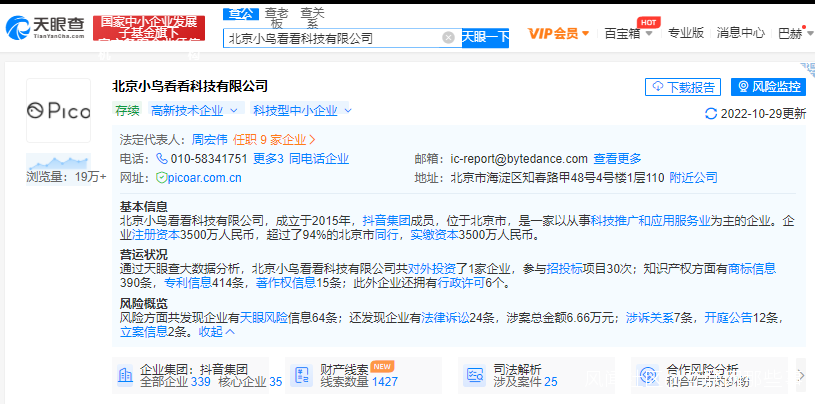815x404 pixels.
Task: Open the picoar.com.cn website link
Action: coord(205,178)
